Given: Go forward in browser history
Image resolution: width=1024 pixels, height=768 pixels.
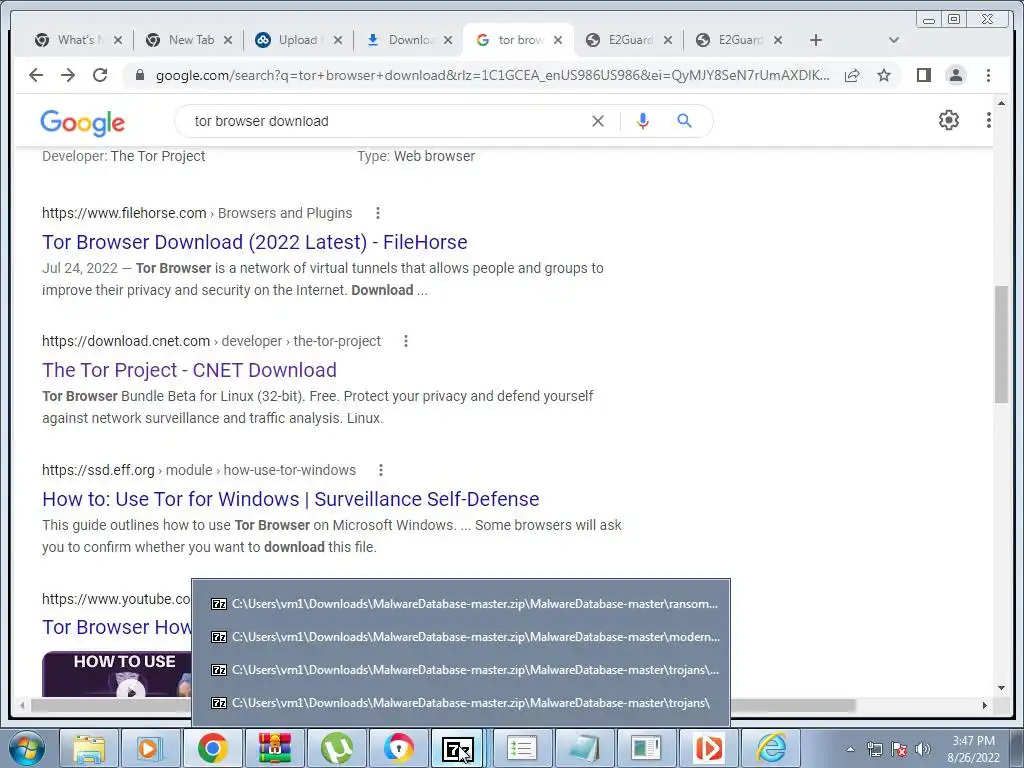Looking at the screenshot, I should (x=68, y=75).
